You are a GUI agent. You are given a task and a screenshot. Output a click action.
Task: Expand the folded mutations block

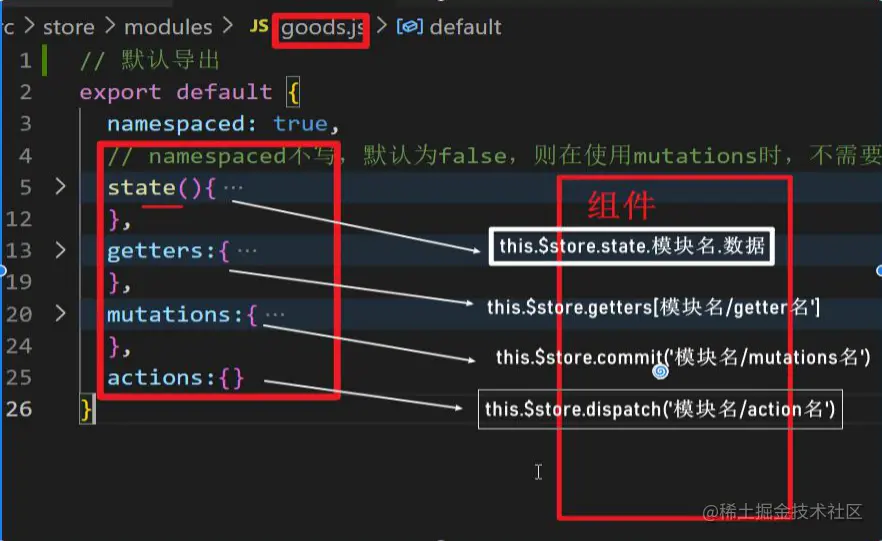click(61, 313)
